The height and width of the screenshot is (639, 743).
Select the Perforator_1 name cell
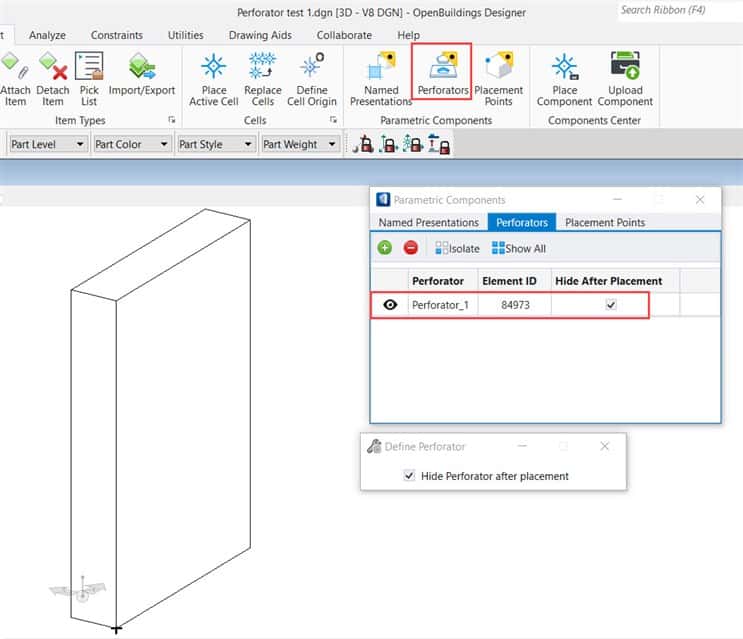(443, 305)
